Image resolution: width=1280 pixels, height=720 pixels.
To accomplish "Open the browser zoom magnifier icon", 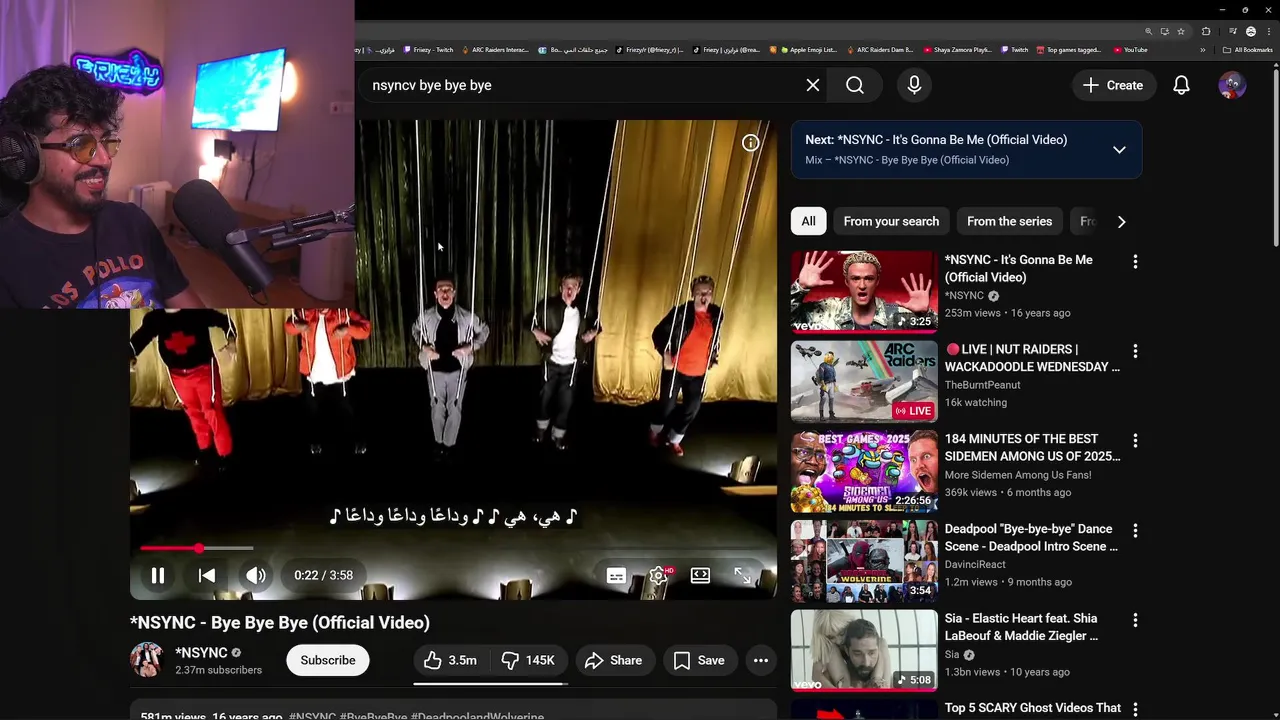I will (1148, 31).
